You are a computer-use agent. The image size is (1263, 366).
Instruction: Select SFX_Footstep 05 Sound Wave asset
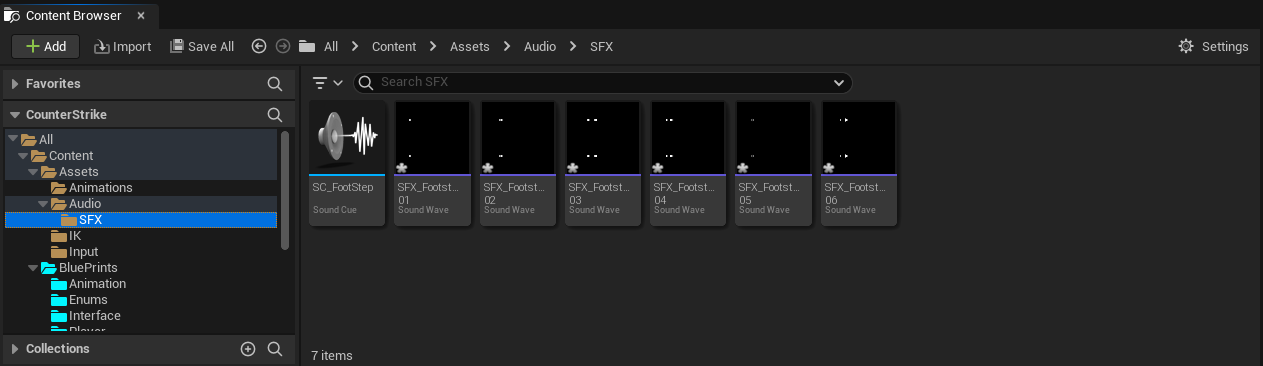pyautogui.click(x=773, y=163)
